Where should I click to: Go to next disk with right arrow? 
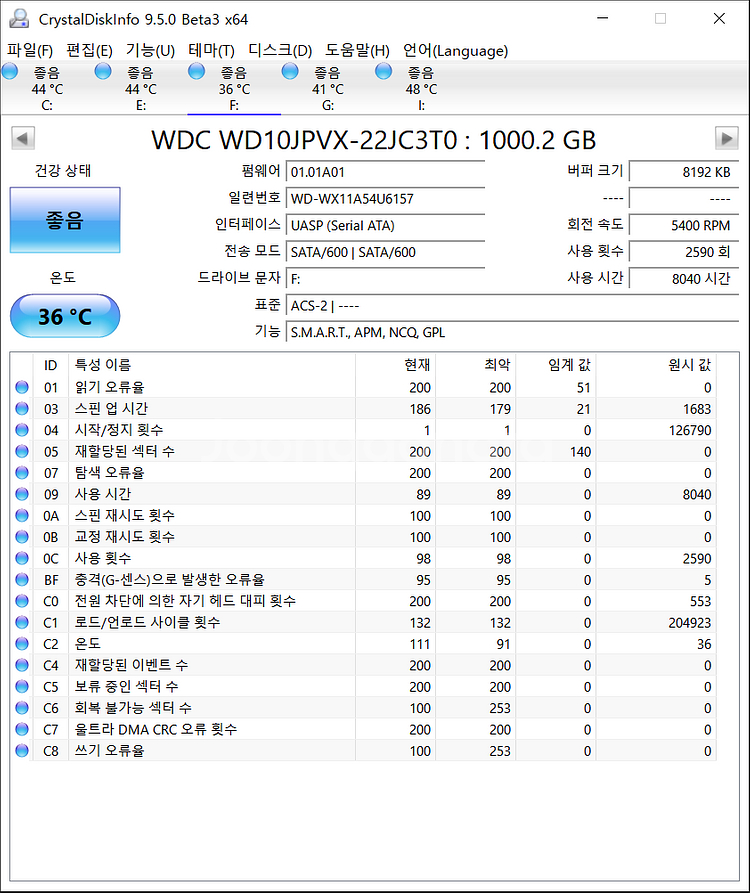pos(727,138)
